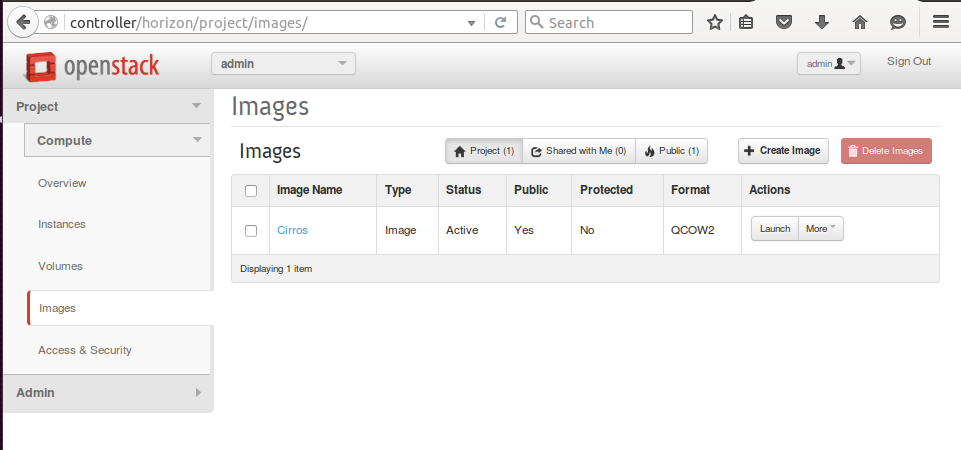The height and width of the screenshot is (450, 961).
Task: Toggle the select-all images checkbox in header
Action: [251, 191]
